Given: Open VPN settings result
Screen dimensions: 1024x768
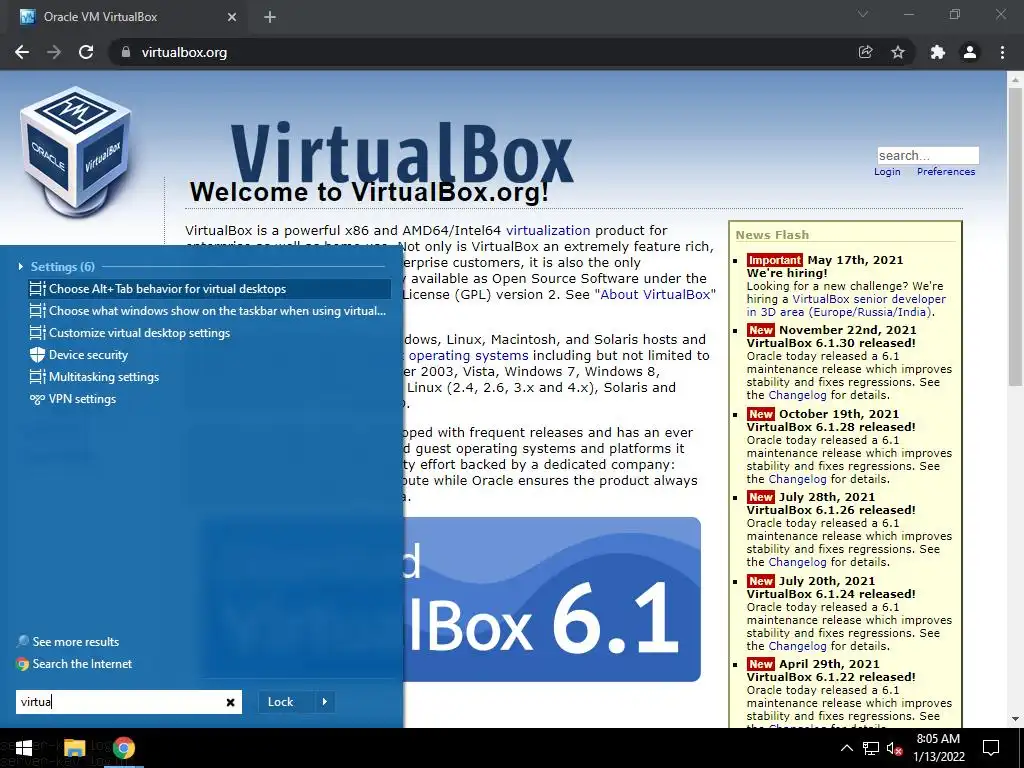Looking at the screenshot, I should (x=210, y=399).
